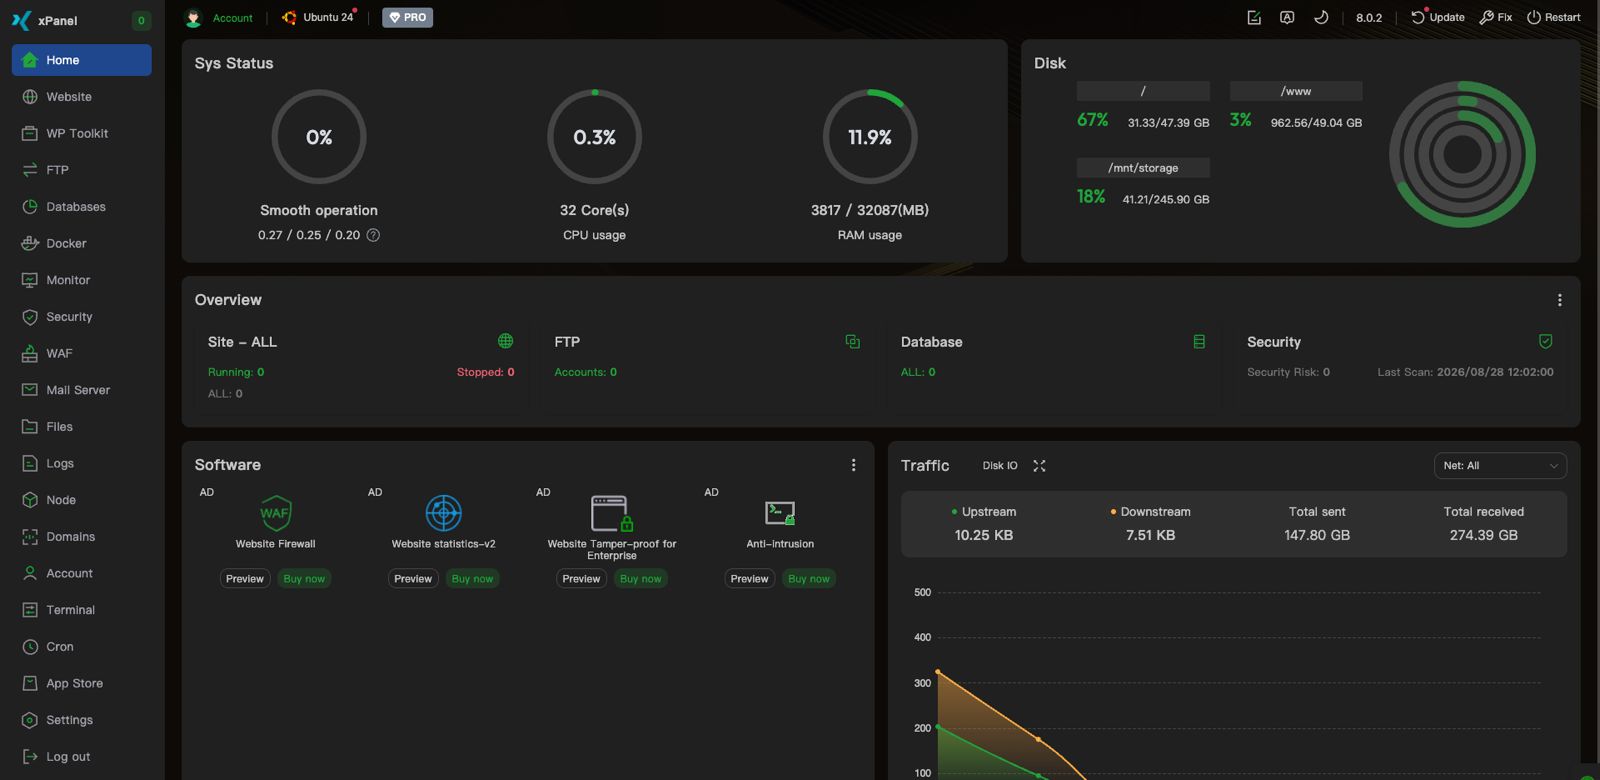Switch to the Traffic tab
The image size is (1600, 780).
(925, 465)
